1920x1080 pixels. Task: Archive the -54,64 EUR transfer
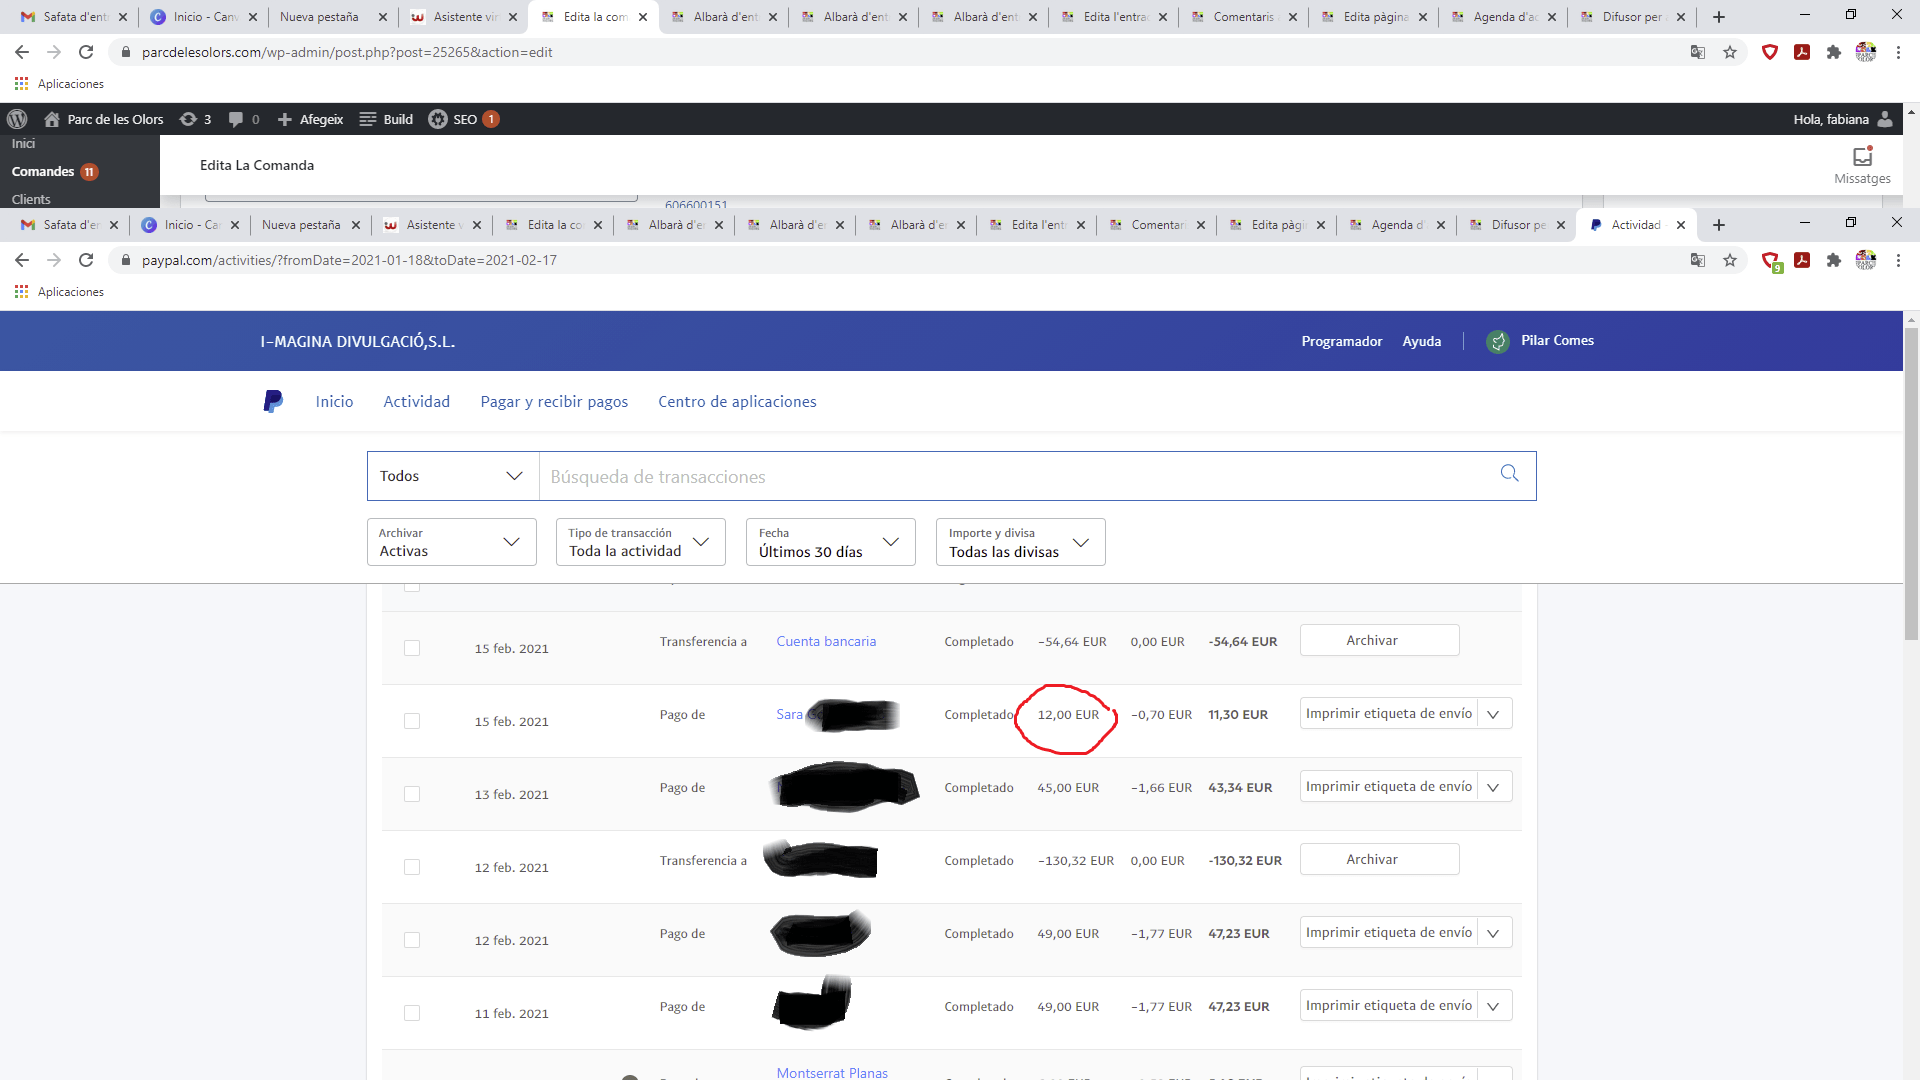pyautogui.click(x=1380, y=640)
